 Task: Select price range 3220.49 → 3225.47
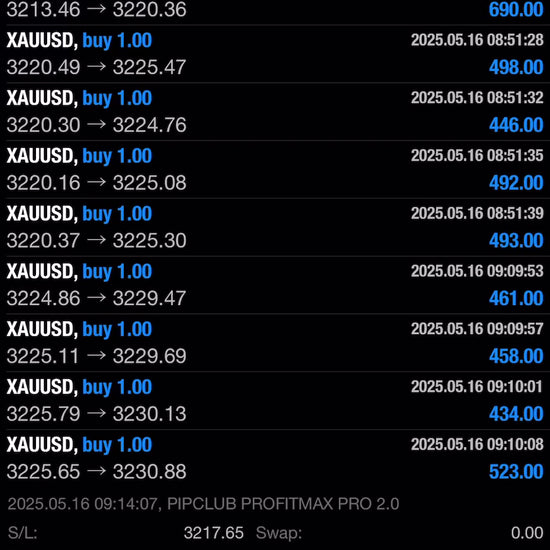(96, 67)
